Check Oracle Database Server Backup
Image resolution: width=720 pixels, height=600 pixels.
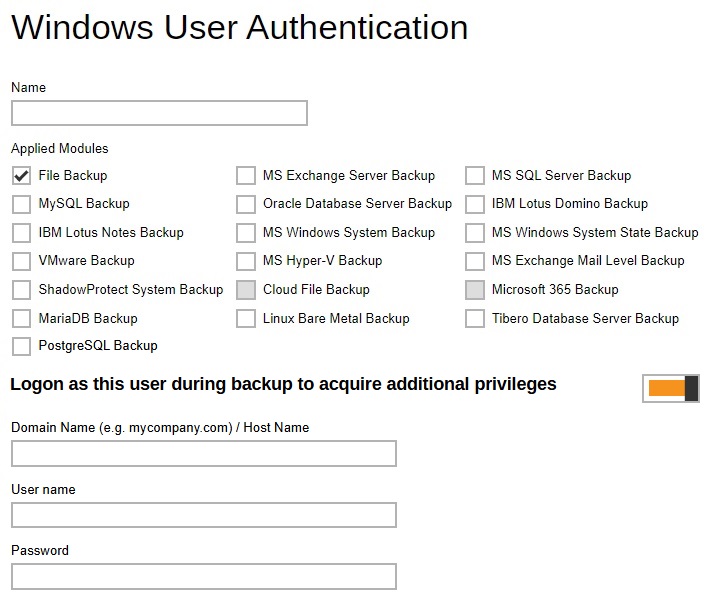[246, 204]
